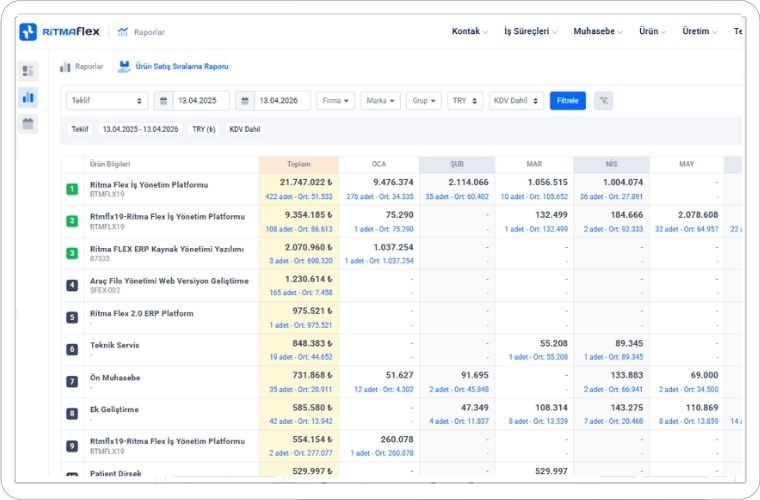Click the start date field 13.04.2025
The height and width of the screenshot is (500, 760).
click(200, 101)
